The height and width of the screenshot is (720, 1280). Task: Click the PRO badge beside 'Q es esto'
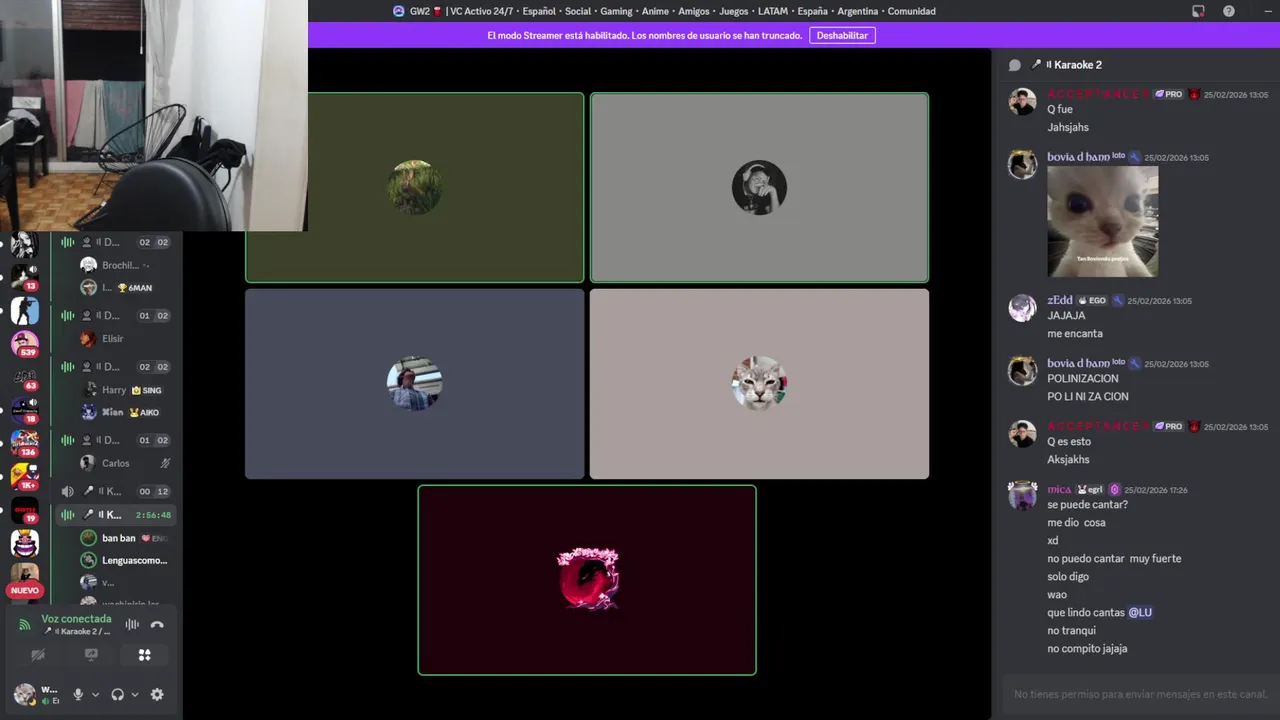(x=1169, y=426)
